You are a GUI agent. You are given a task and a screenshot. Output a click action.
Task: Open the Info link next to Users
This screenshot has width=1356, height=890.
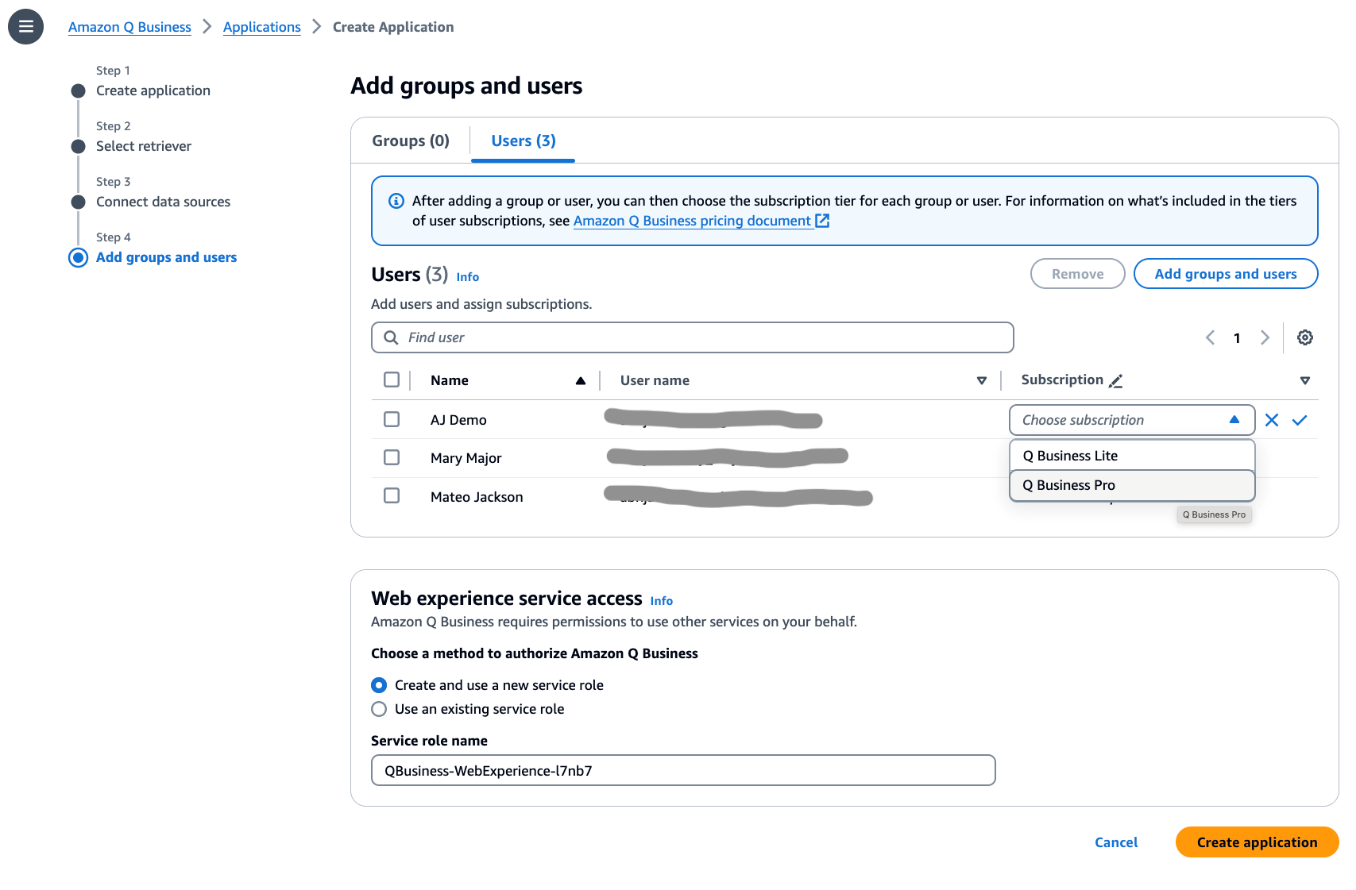pos(467,277)
